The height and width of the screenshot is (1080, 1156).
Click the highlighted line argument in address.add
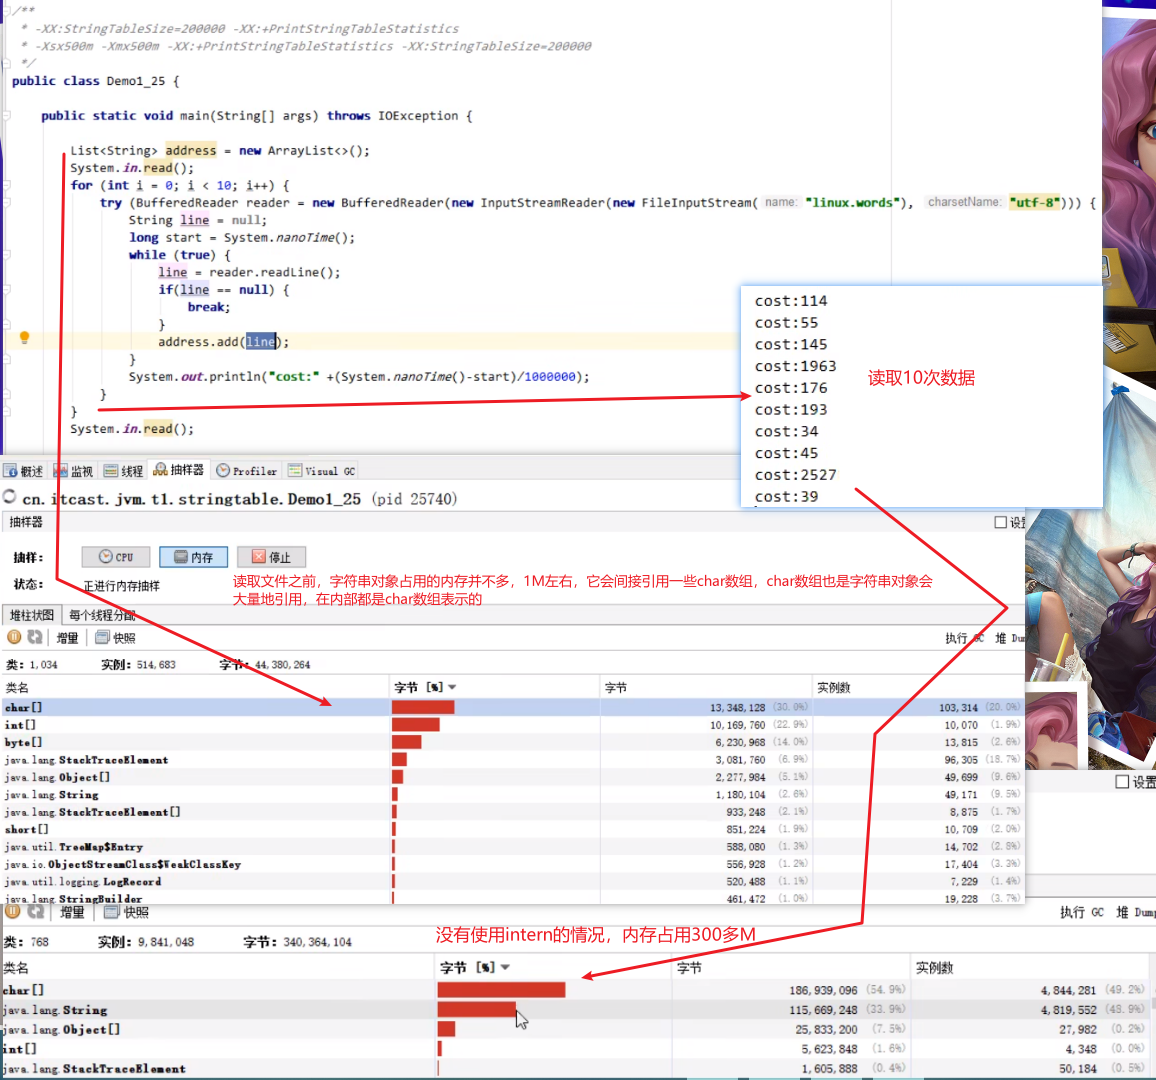click(x=260, y=341)
